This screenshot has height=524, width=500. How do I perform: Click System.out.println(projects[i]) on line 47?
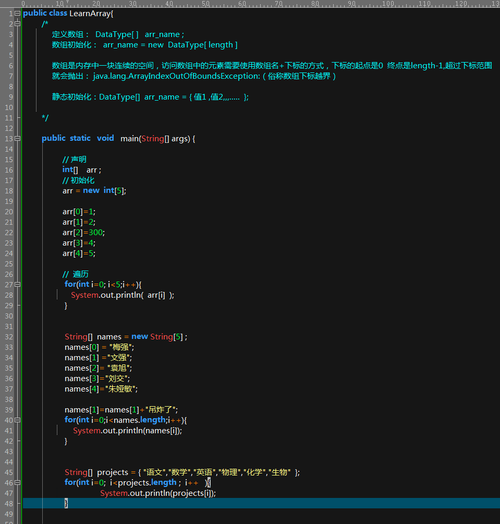158,493
